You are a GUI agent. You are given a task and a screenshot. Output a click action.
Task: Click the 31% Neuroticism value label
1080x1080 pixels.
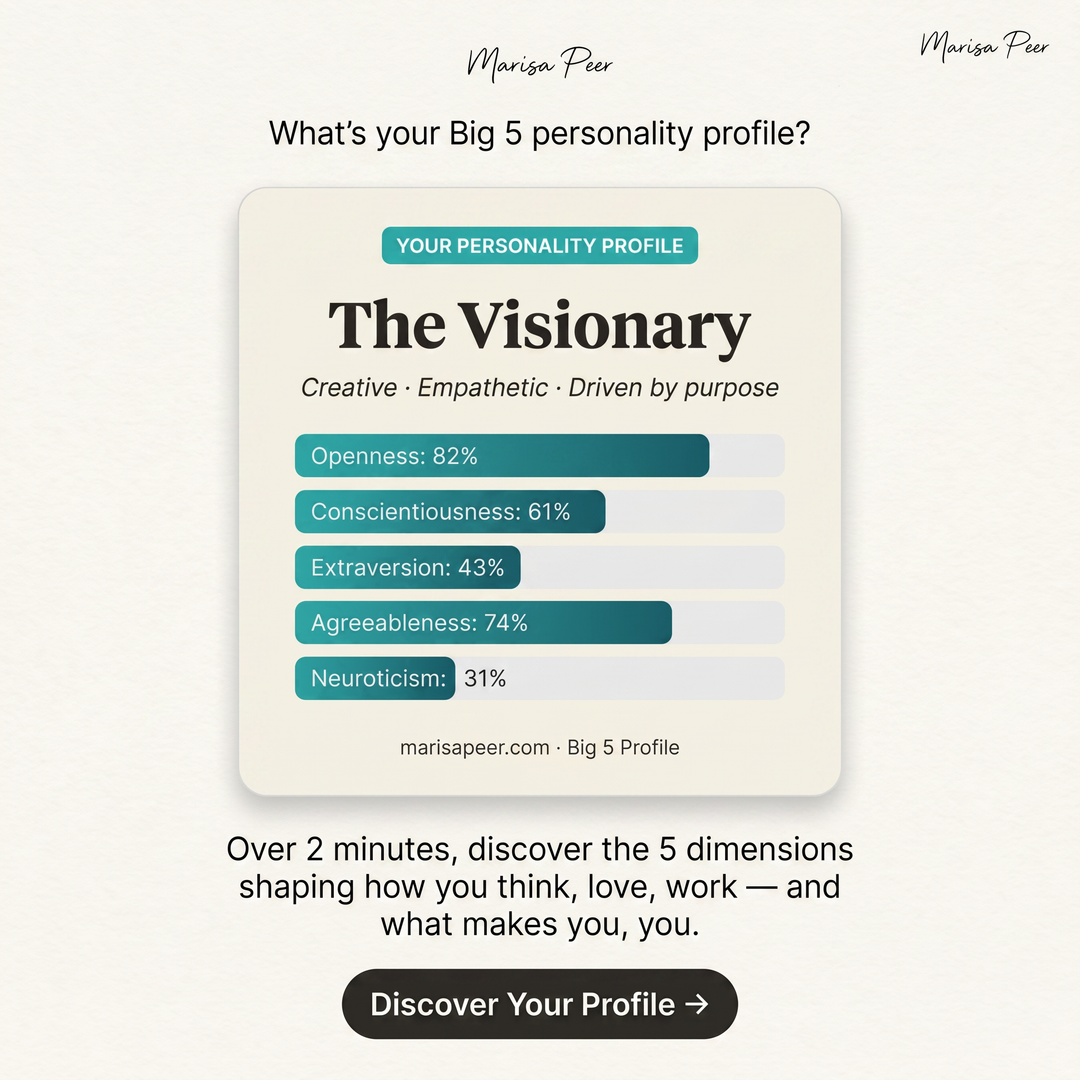[x=485, y=678]
